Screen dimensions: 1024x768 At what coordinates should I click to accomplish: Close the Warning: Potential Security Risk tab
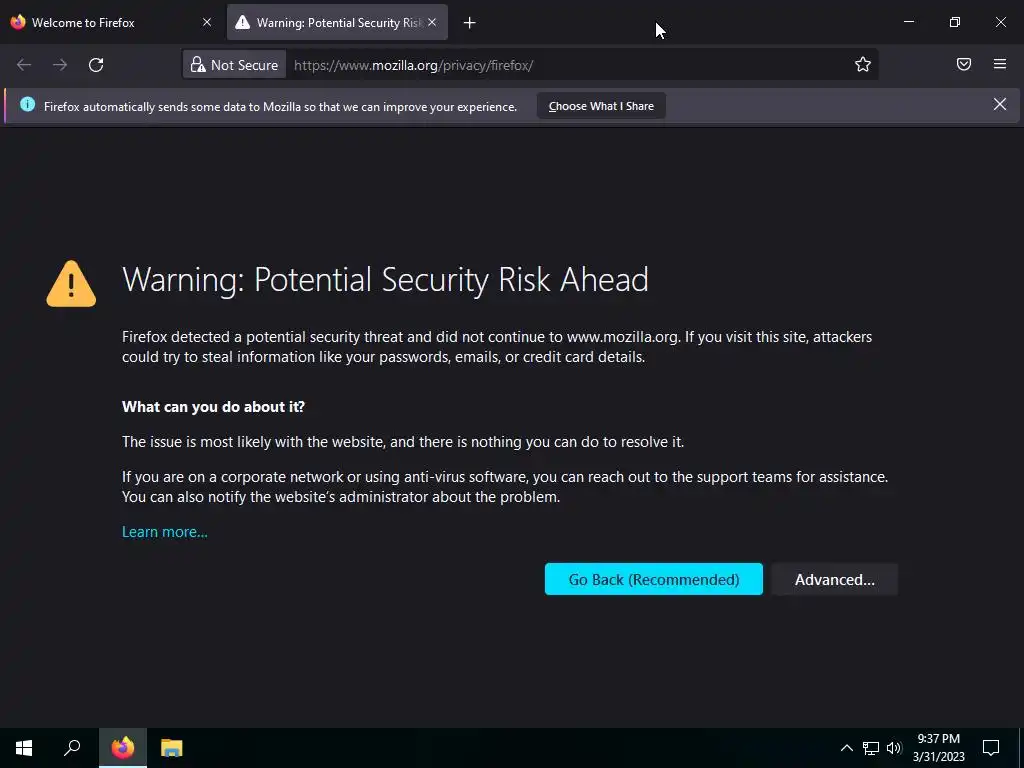[x=432, y=22]
